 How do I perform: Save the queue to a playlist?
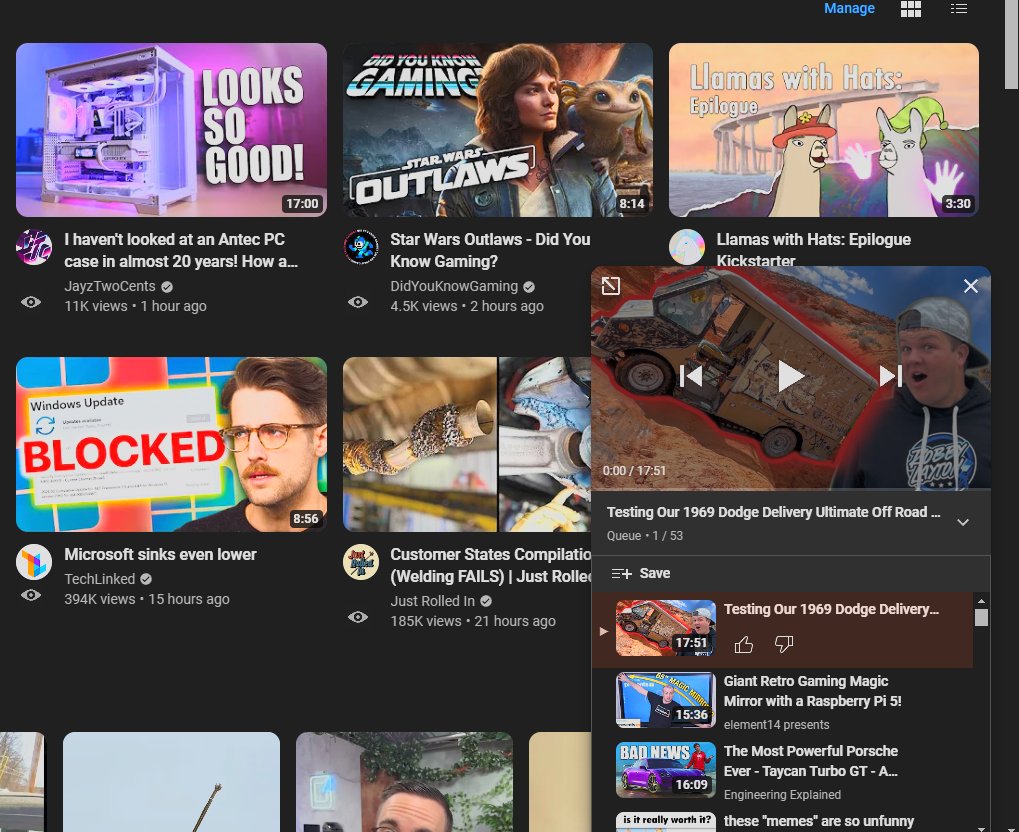click(641, 573)
